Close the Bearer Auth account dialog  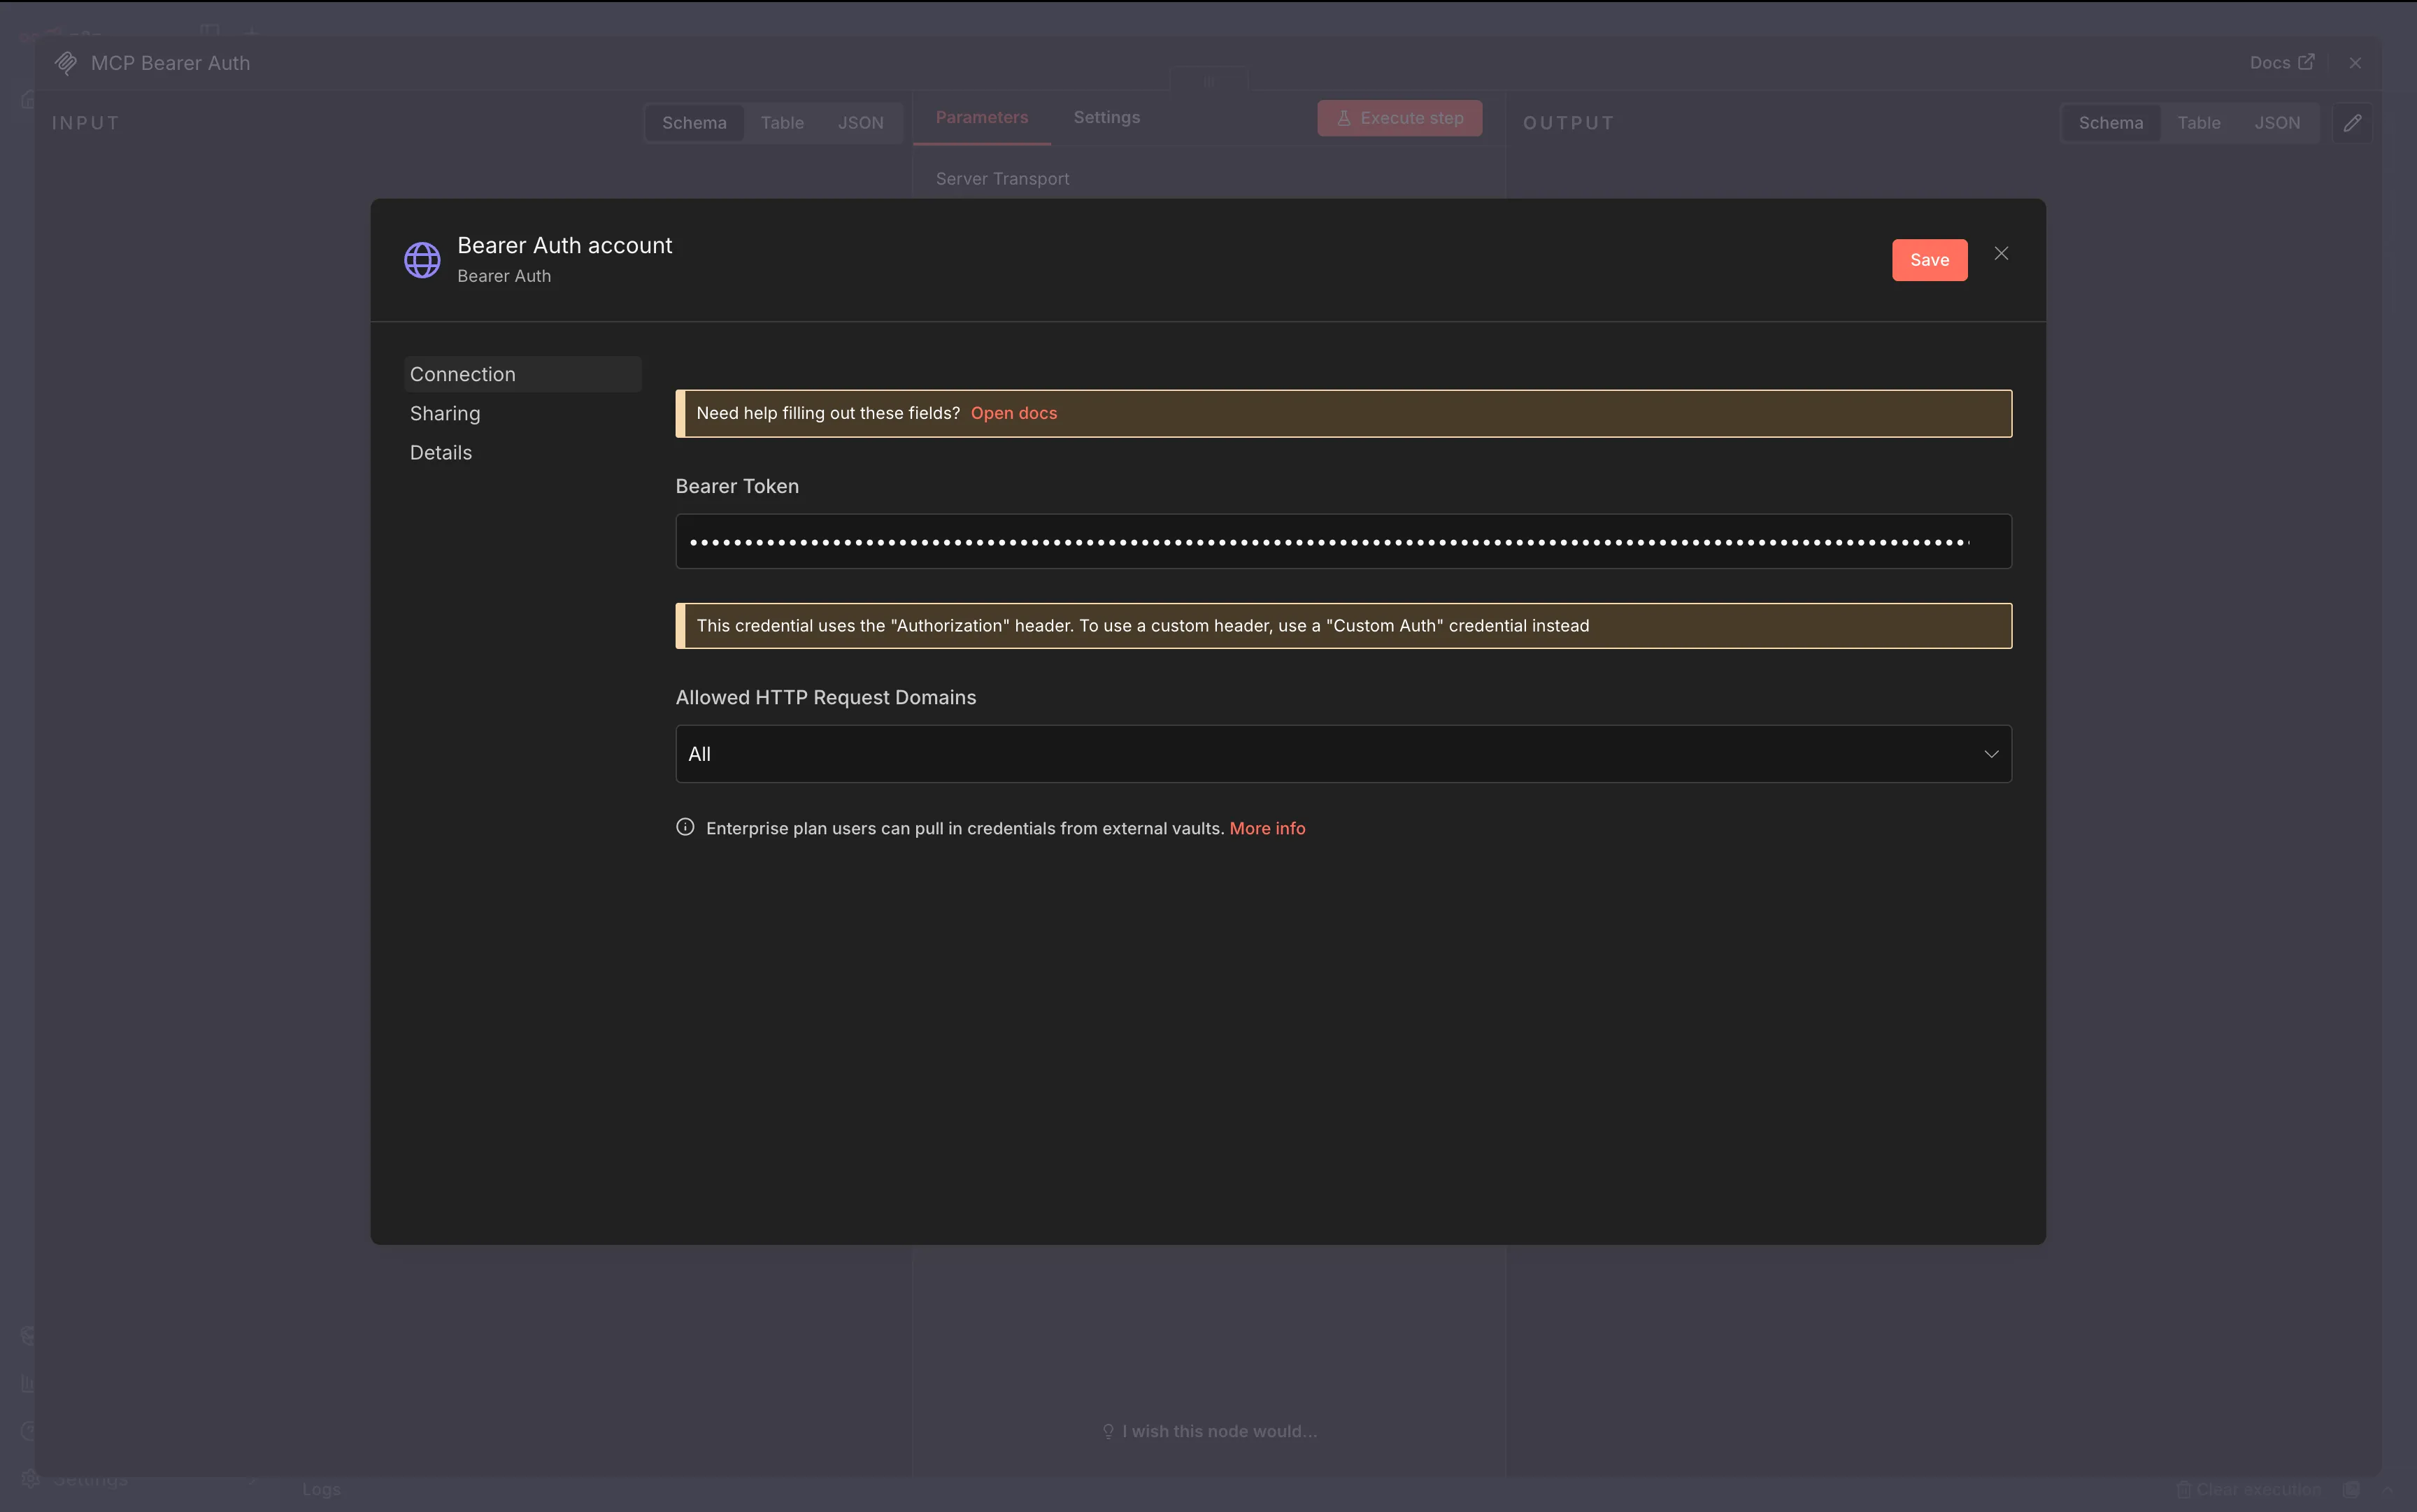click(x=2001, y=254)
